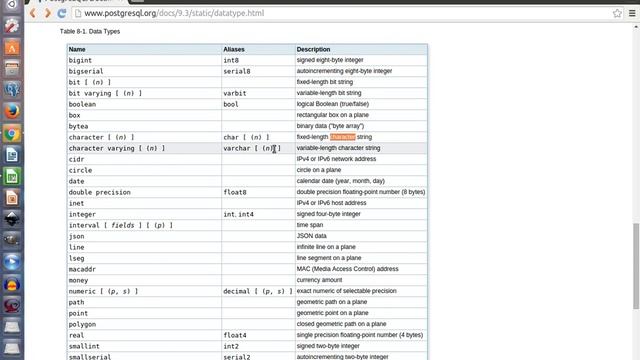Click the page info icon beside the URL
The height and width of the screenshot is (360, 640).
pyautogui.click(x=78, y=13)
